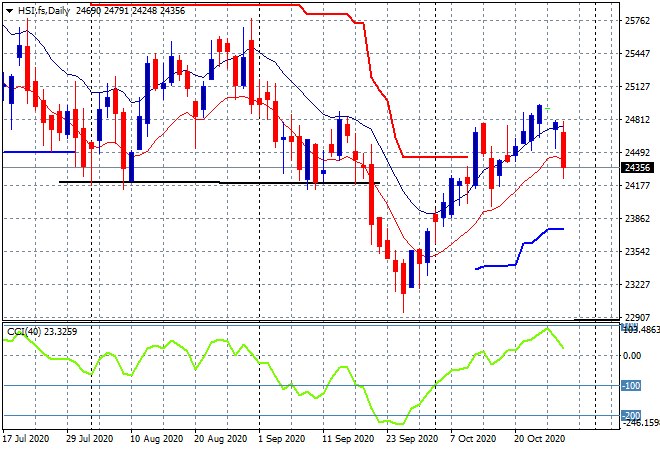Image resolution: width=660 pixels, height=450 pixels.
Task: Select the OHLC values 24690 24791 24248 24356
Action: click(x=130, y=11)
